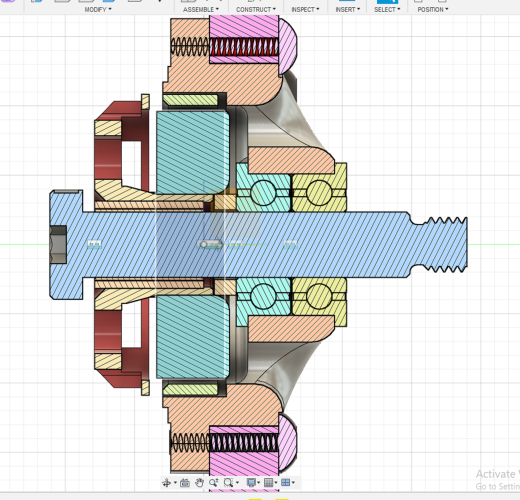Viewport: 520px width, 500px height.
Task: Activate the Pan hand tool
Action: tap(199, 482)
